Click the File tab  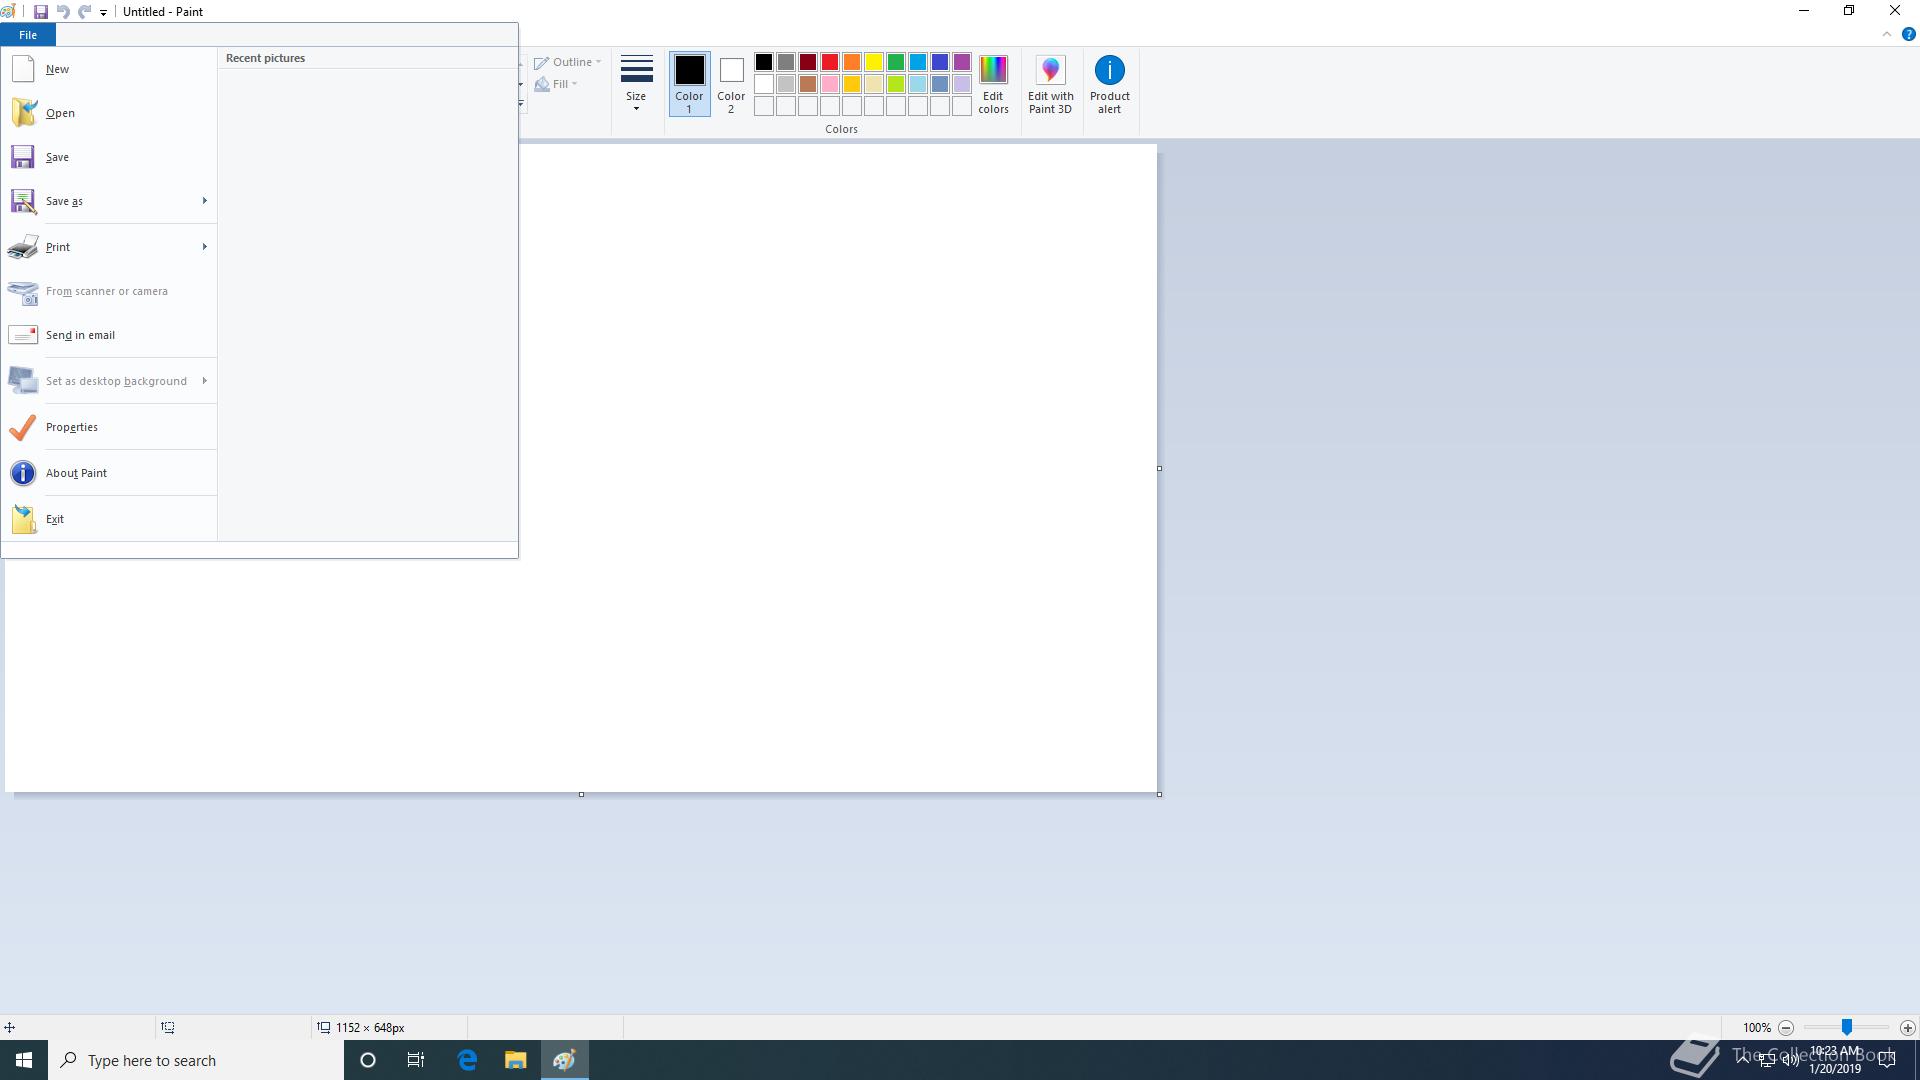(x=28, y=35)
